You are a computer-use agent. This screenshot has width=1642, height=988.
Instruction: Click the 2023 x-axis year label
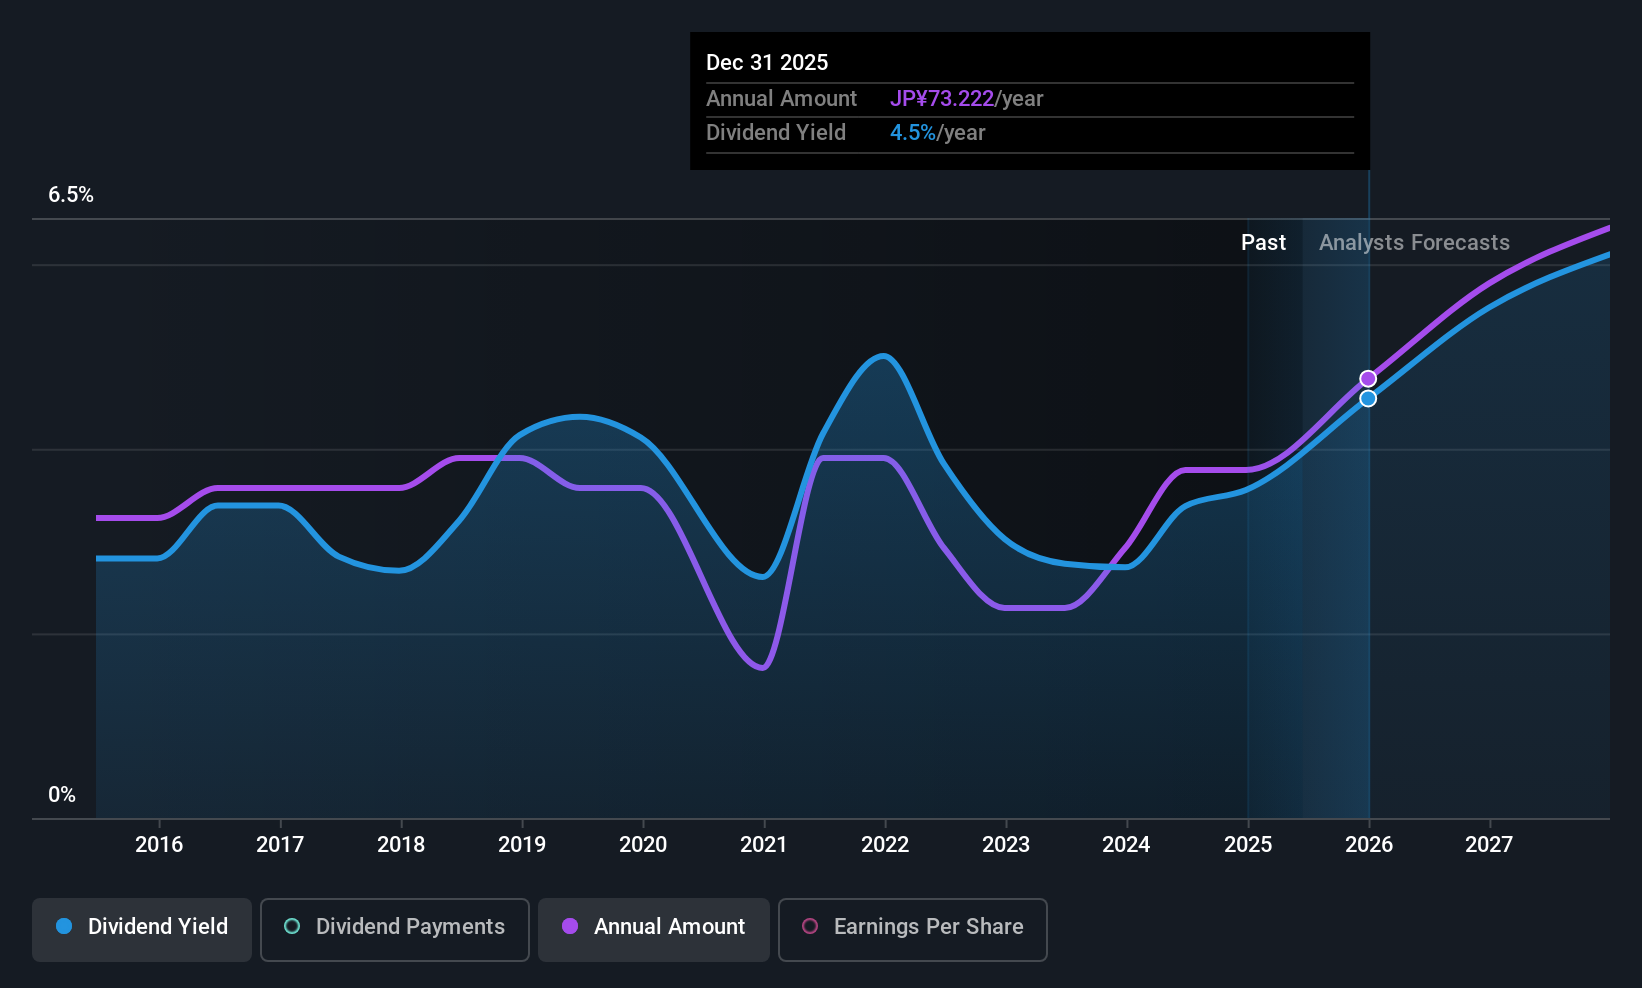click(1006, 845)
